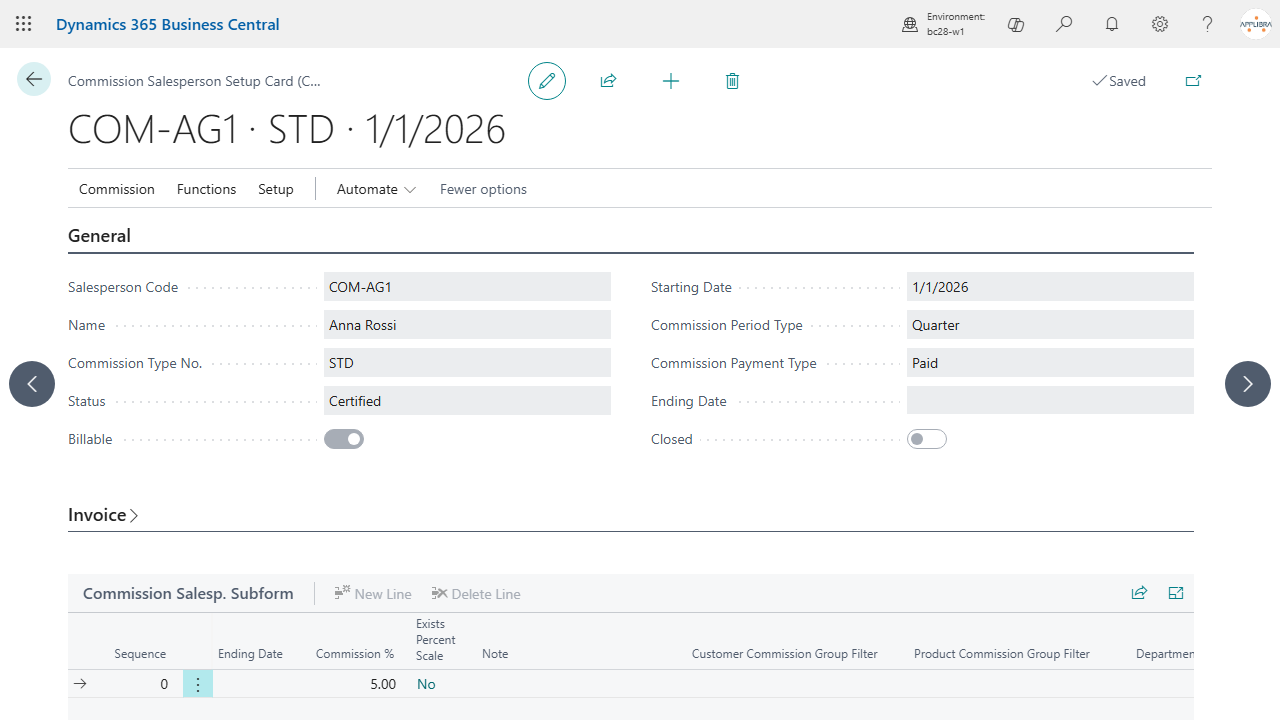
Task: Open the card in a new window
Action: pyautogui.click(x=1193, y=81)
